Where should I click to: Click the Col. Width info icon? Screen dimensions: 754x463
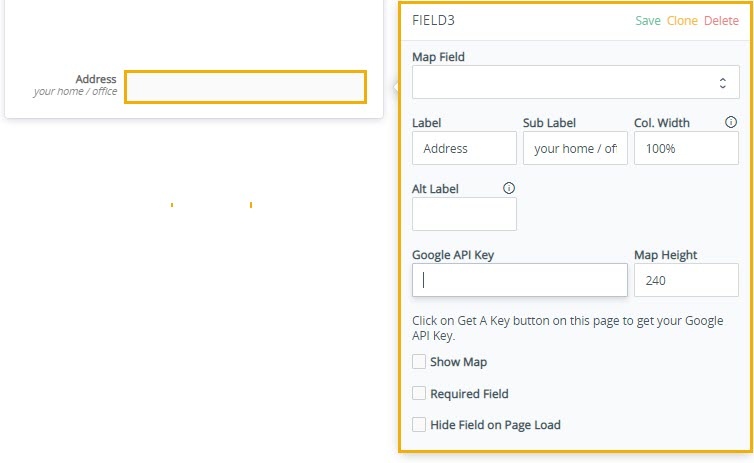point(730,122)
